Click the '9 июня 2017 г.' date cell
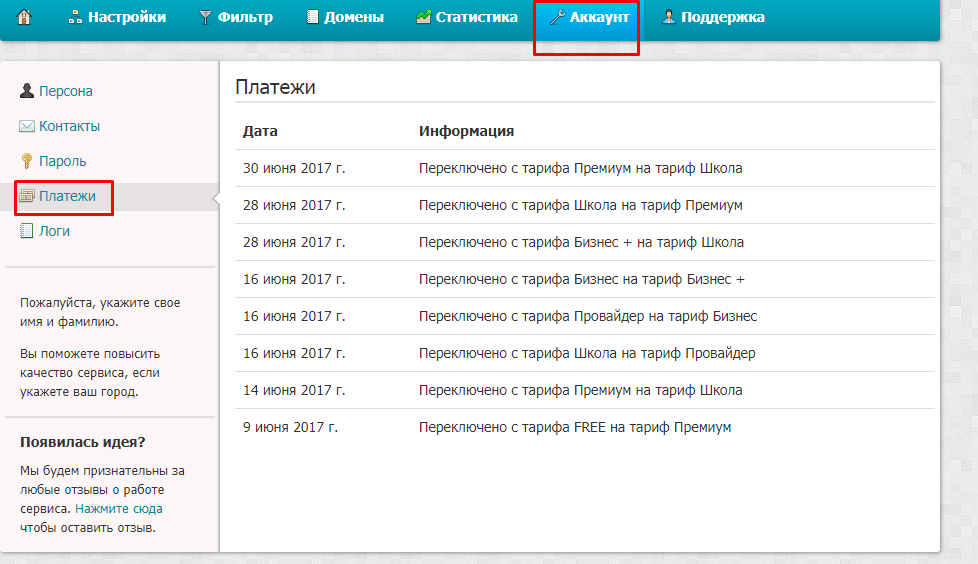The image size is (978, 564). (290, 427)
